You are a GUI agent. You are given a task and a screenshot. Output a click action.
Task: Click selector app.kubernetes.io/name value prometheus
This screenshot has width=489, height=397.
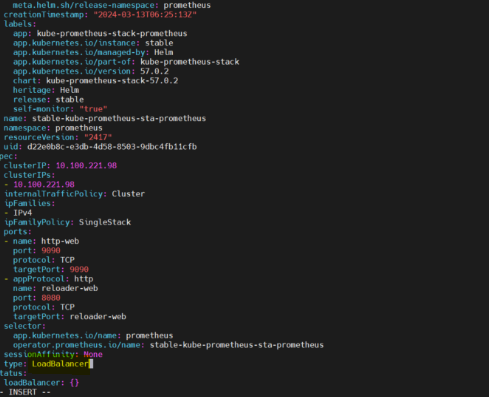pos(149,336)
